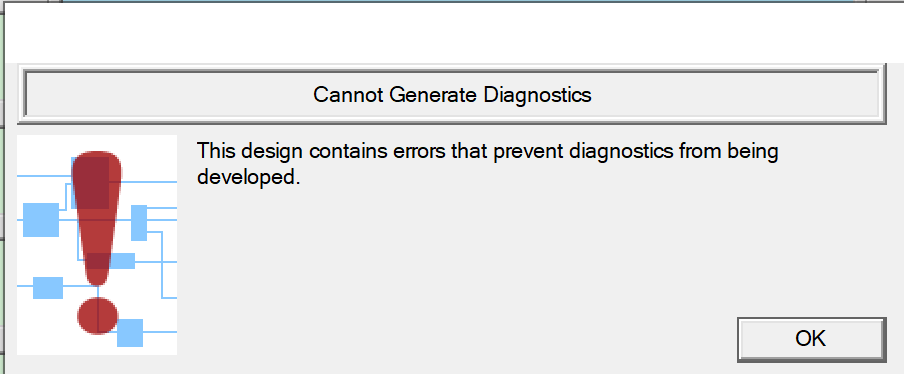This screenshot has height=374, width=904.
Task: Click the error message text about design errors
Action: tap(488, 164)
